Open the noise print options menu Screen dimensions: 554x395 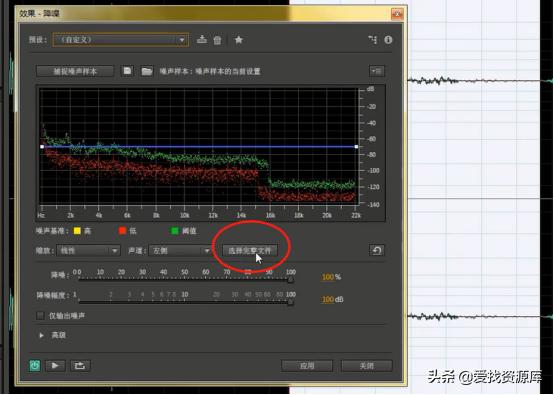377,71
